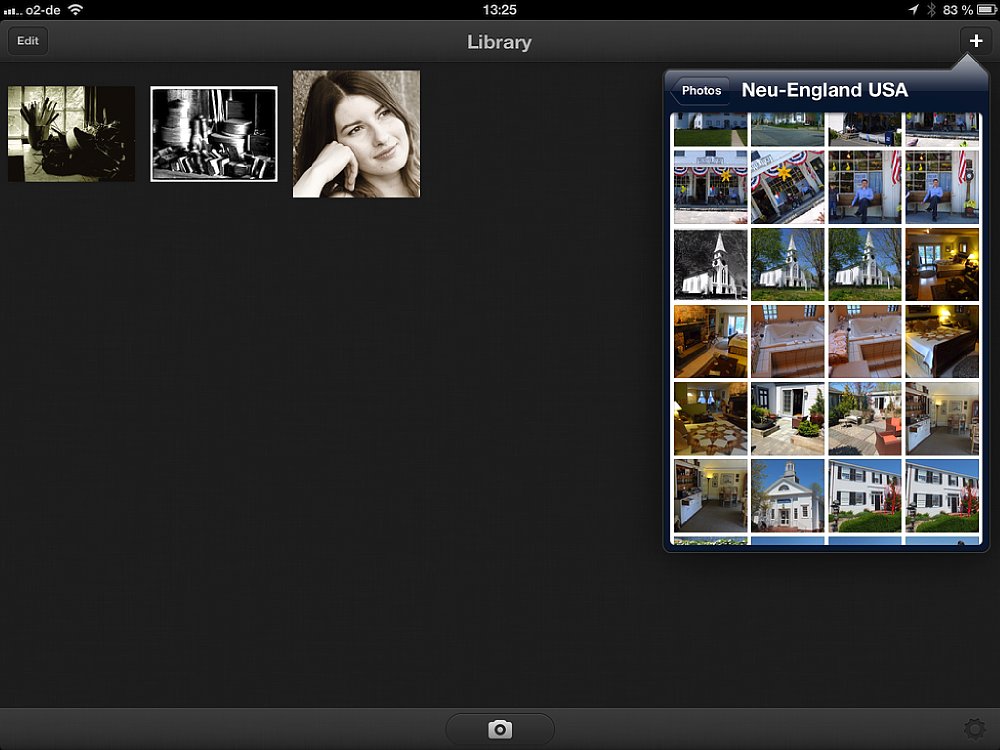Select the courtyard entrance photo with potted shrubs

[788, 418]
